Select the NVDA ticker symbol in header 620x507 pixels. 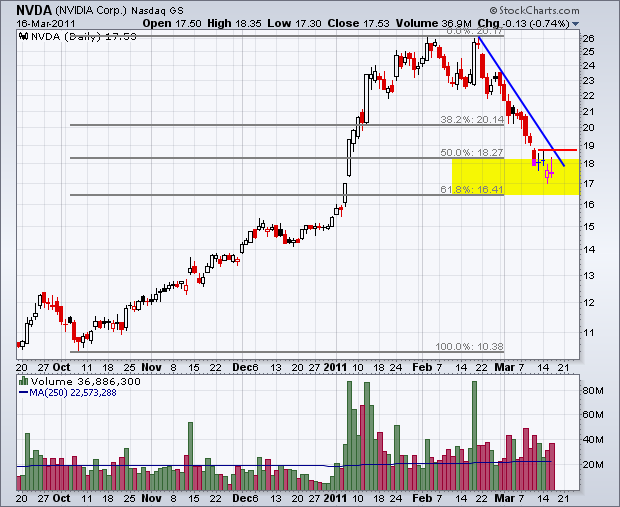coord(34,10)
